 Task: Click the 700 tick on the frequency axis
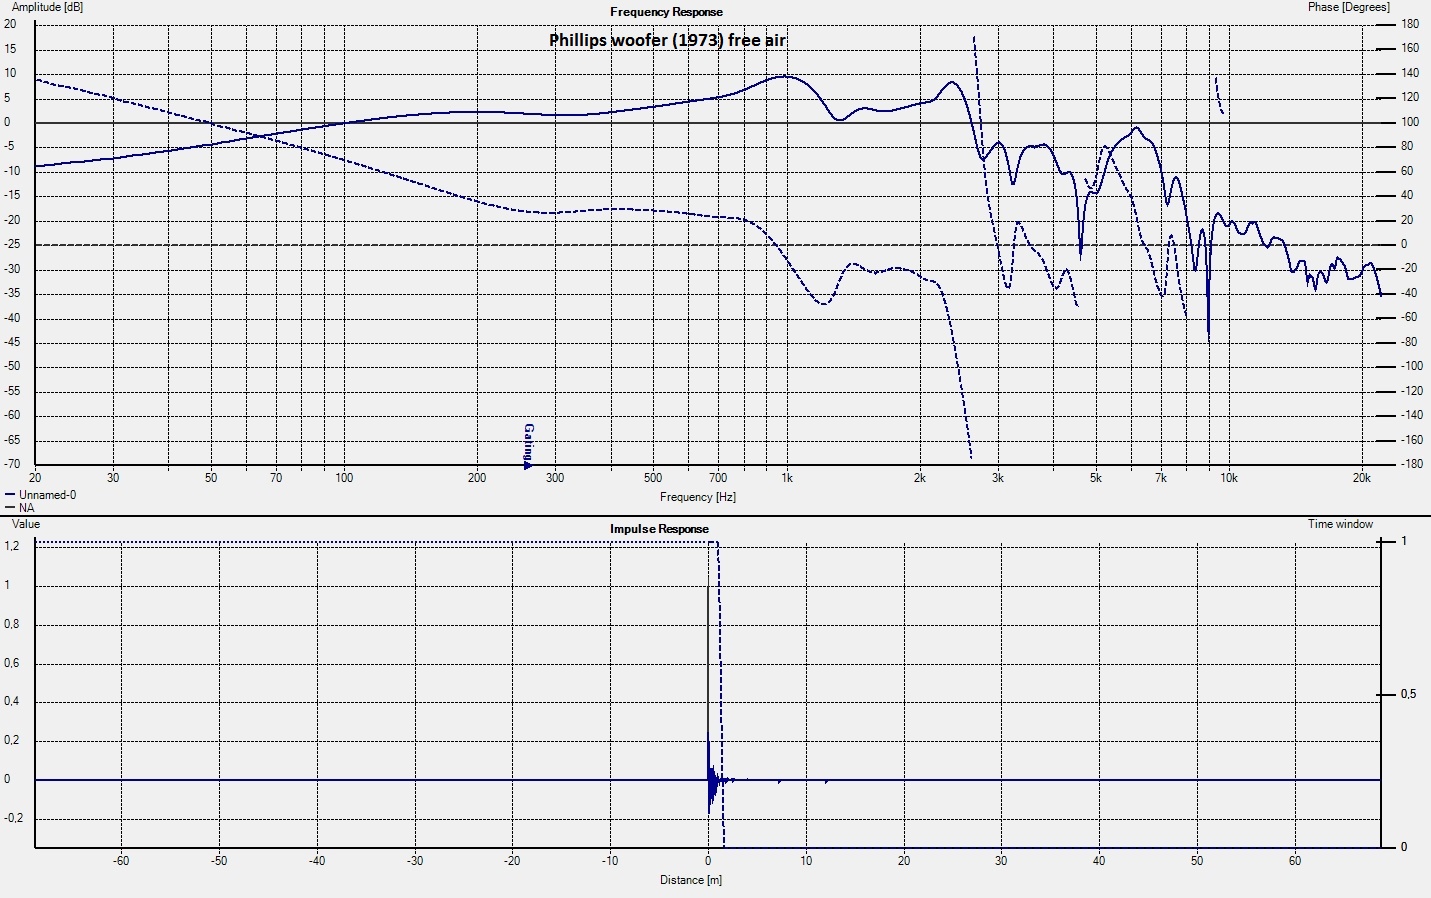(x=718, y=478)
